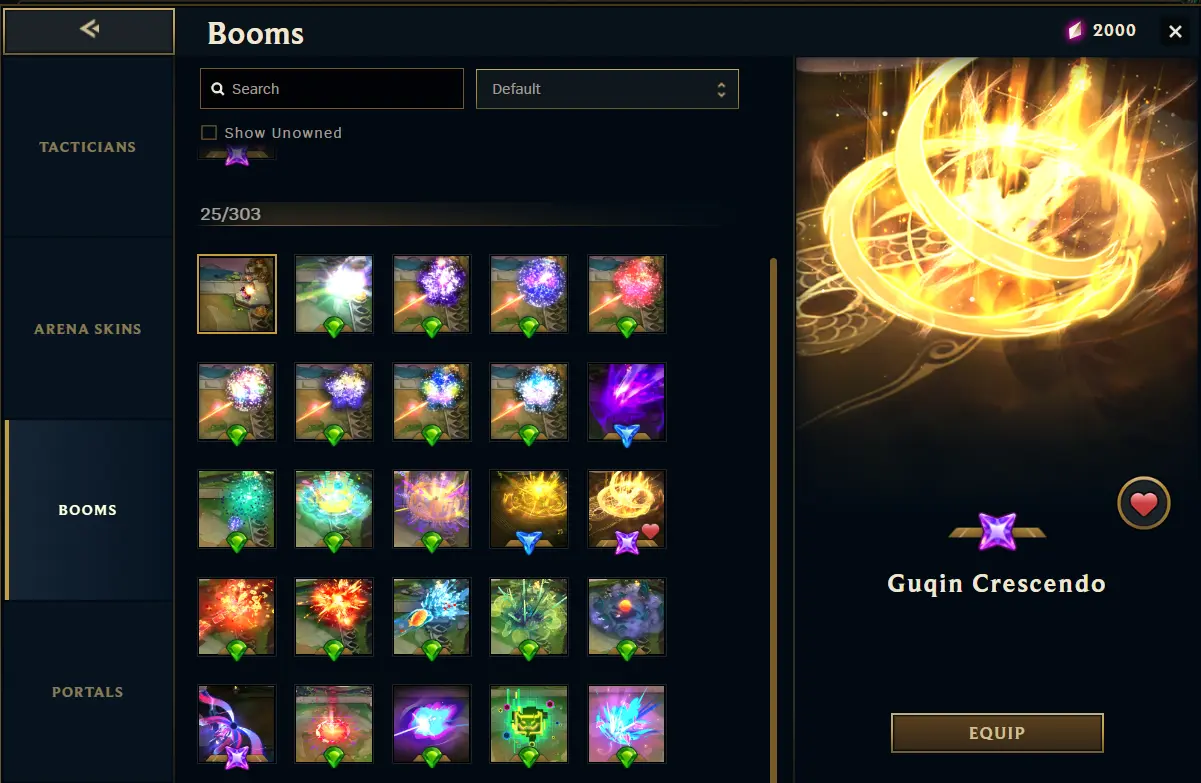Open the Arena Skins tab
The height and width of the screenshot is (783, 1201).
(88, 329)
